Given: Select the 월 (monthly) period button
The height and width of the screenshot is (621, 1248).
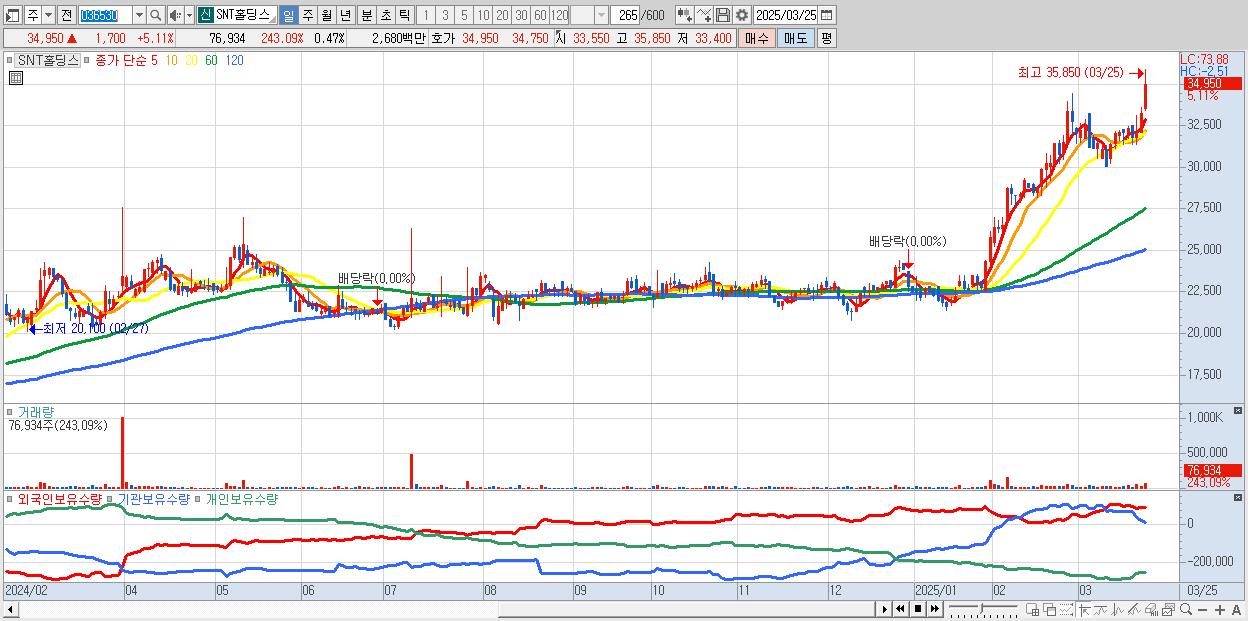Looking at the screenshot, I should coord(326,15).
